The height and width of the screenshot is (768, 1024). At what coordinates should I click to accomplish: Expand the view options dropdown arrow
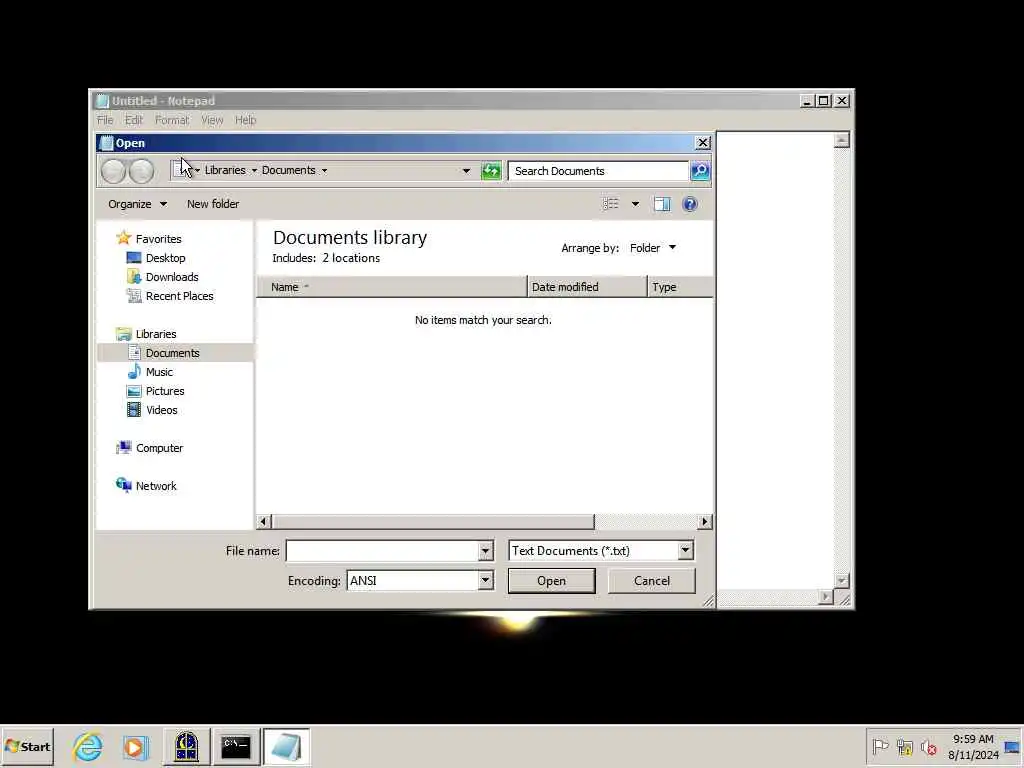(x=635, y=204)
